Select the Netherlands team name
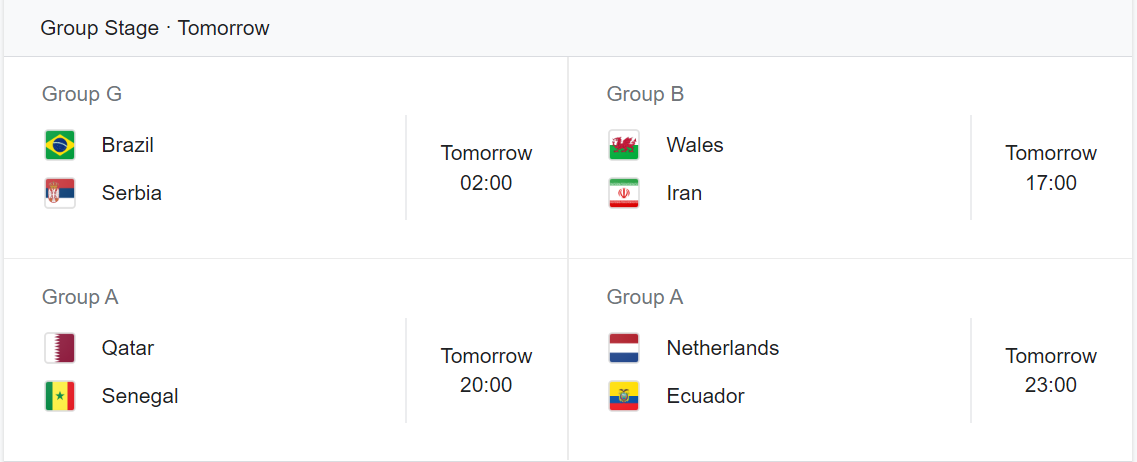Image resolution: width=1137 pixels, height=462 pixels. click(x=722, y=348)
